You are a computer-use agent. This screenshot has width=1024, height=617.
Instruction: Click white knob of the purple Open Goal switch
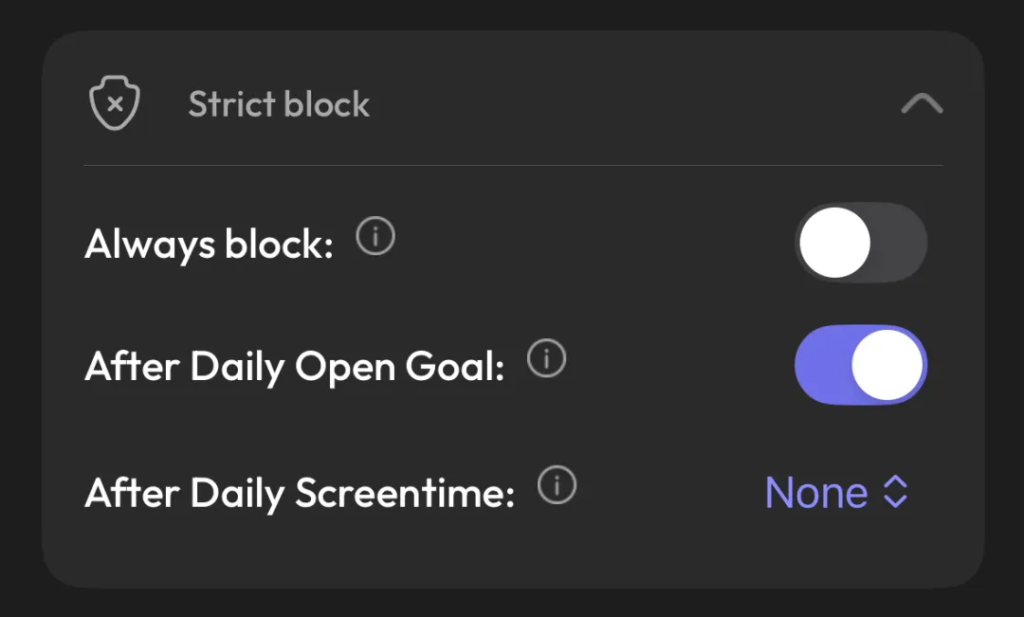[887, 365]
